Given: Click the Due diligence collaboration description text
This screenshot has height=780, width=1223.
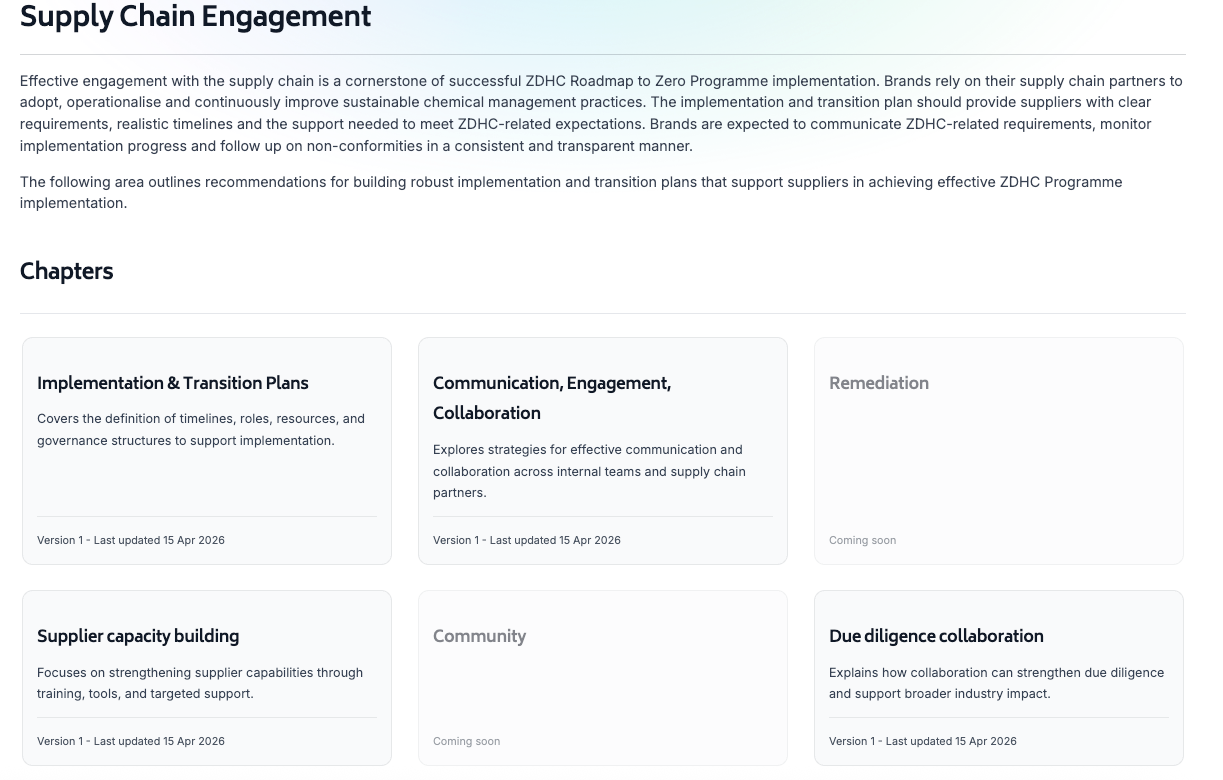Looking at the screenshot, I should (996, 683).
